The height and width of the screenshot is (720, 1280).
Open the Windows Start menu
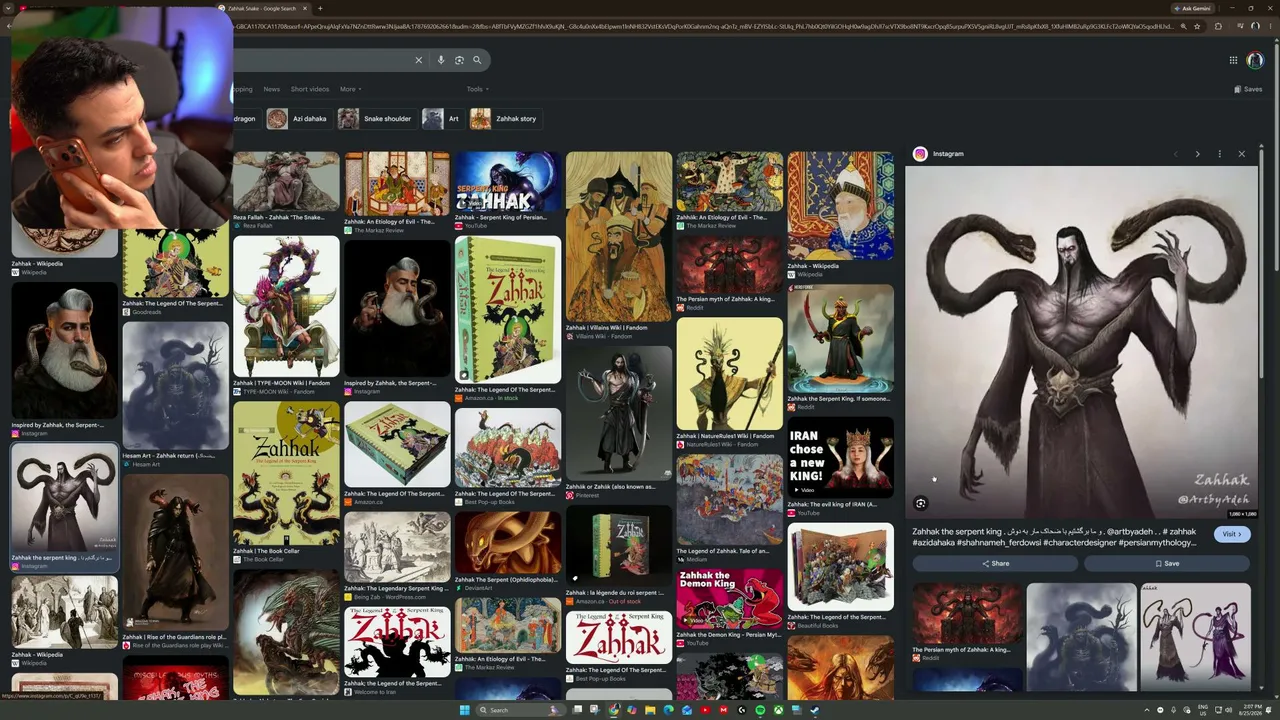coord(464,710)
